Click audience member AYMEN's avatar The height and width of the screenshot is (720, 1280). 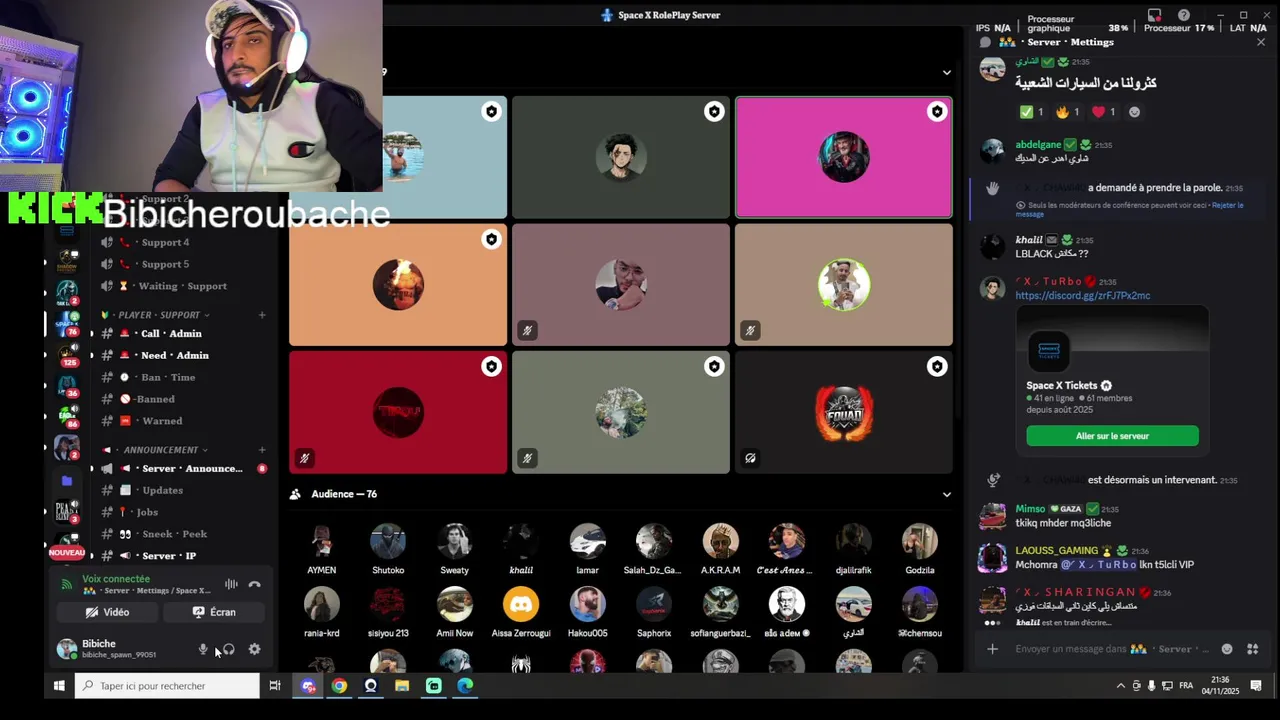click(322, 541)
